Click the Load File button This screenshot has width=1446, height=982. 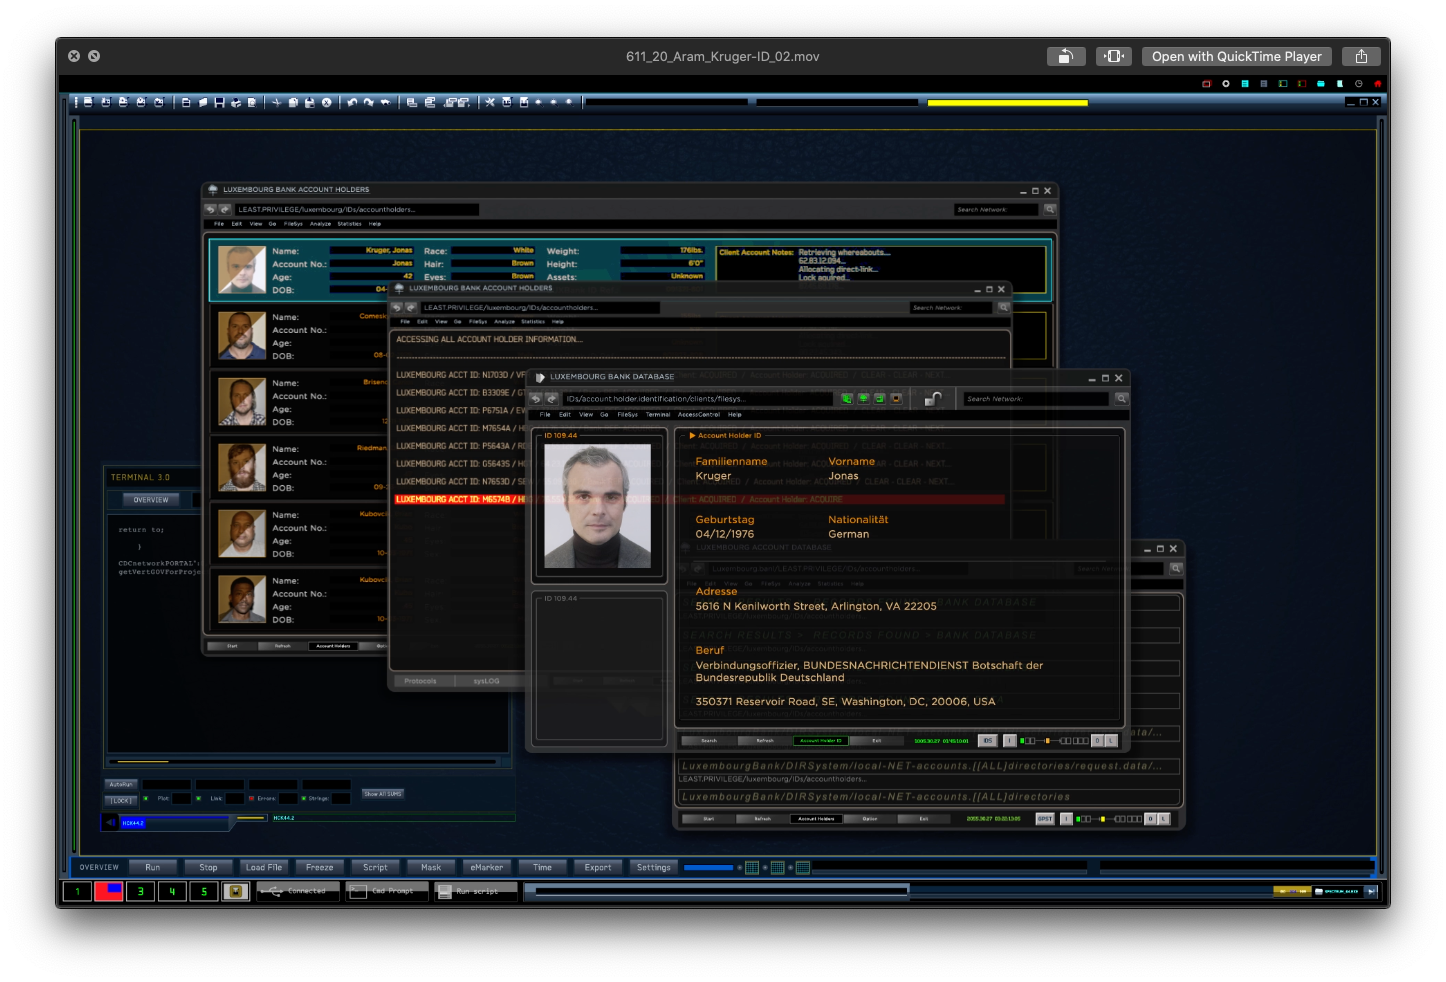264,867
